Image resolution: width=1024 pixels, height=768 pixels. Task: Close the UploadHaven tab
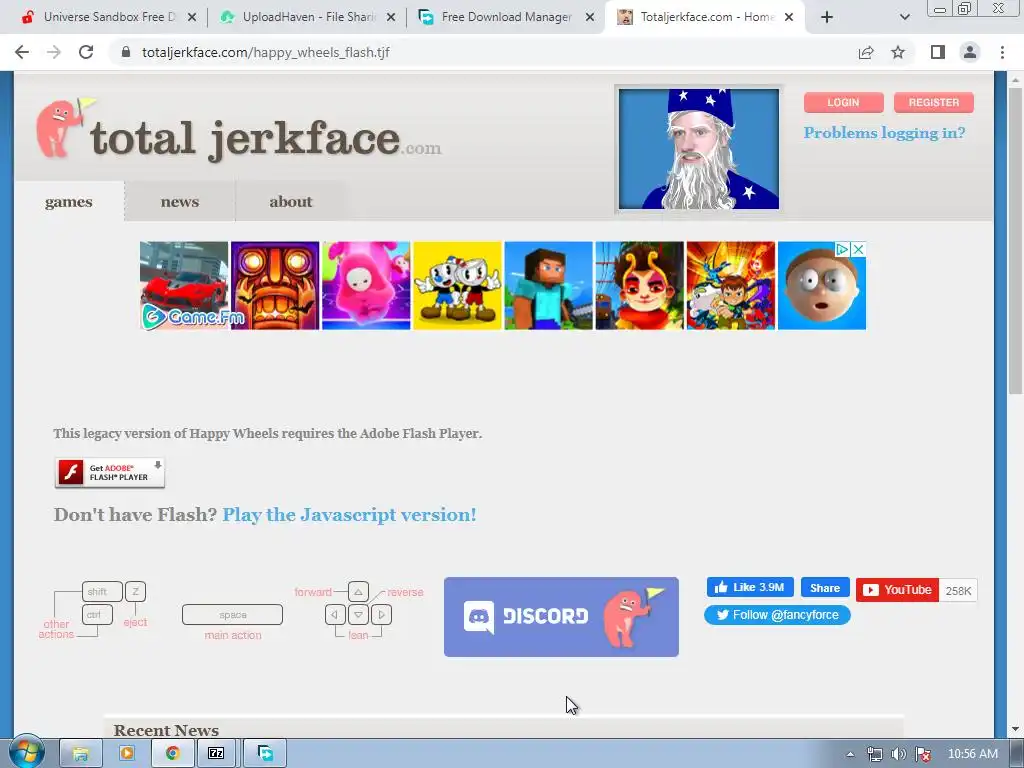click(x=391, y=17)
